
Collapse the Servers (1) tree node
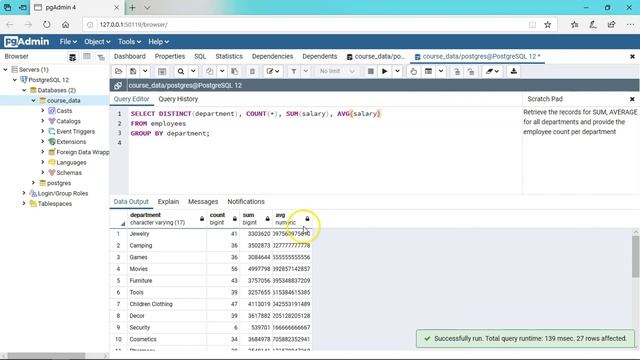coord(6,69)
